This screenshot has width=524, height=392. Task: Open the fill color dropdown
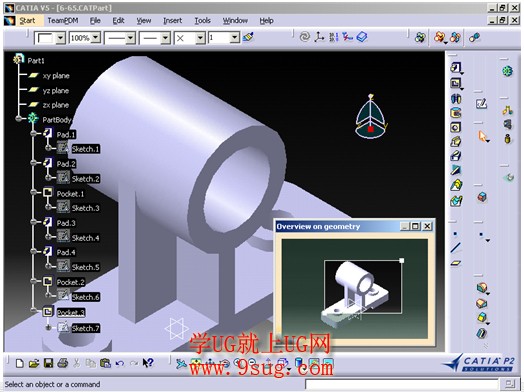[x=60, y=38]
